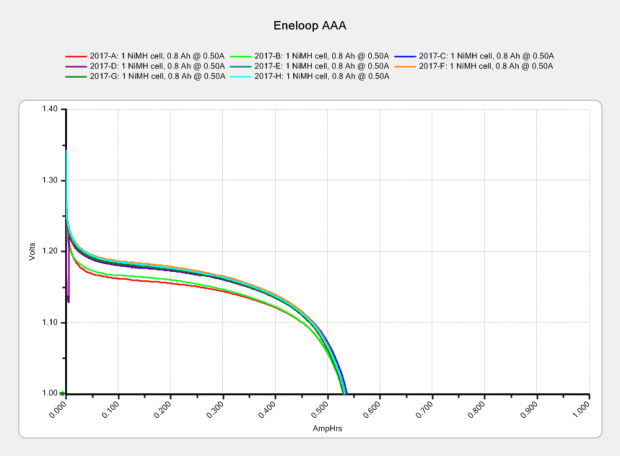Click the orange 2017-F legend line swatch

pos(405,66)
